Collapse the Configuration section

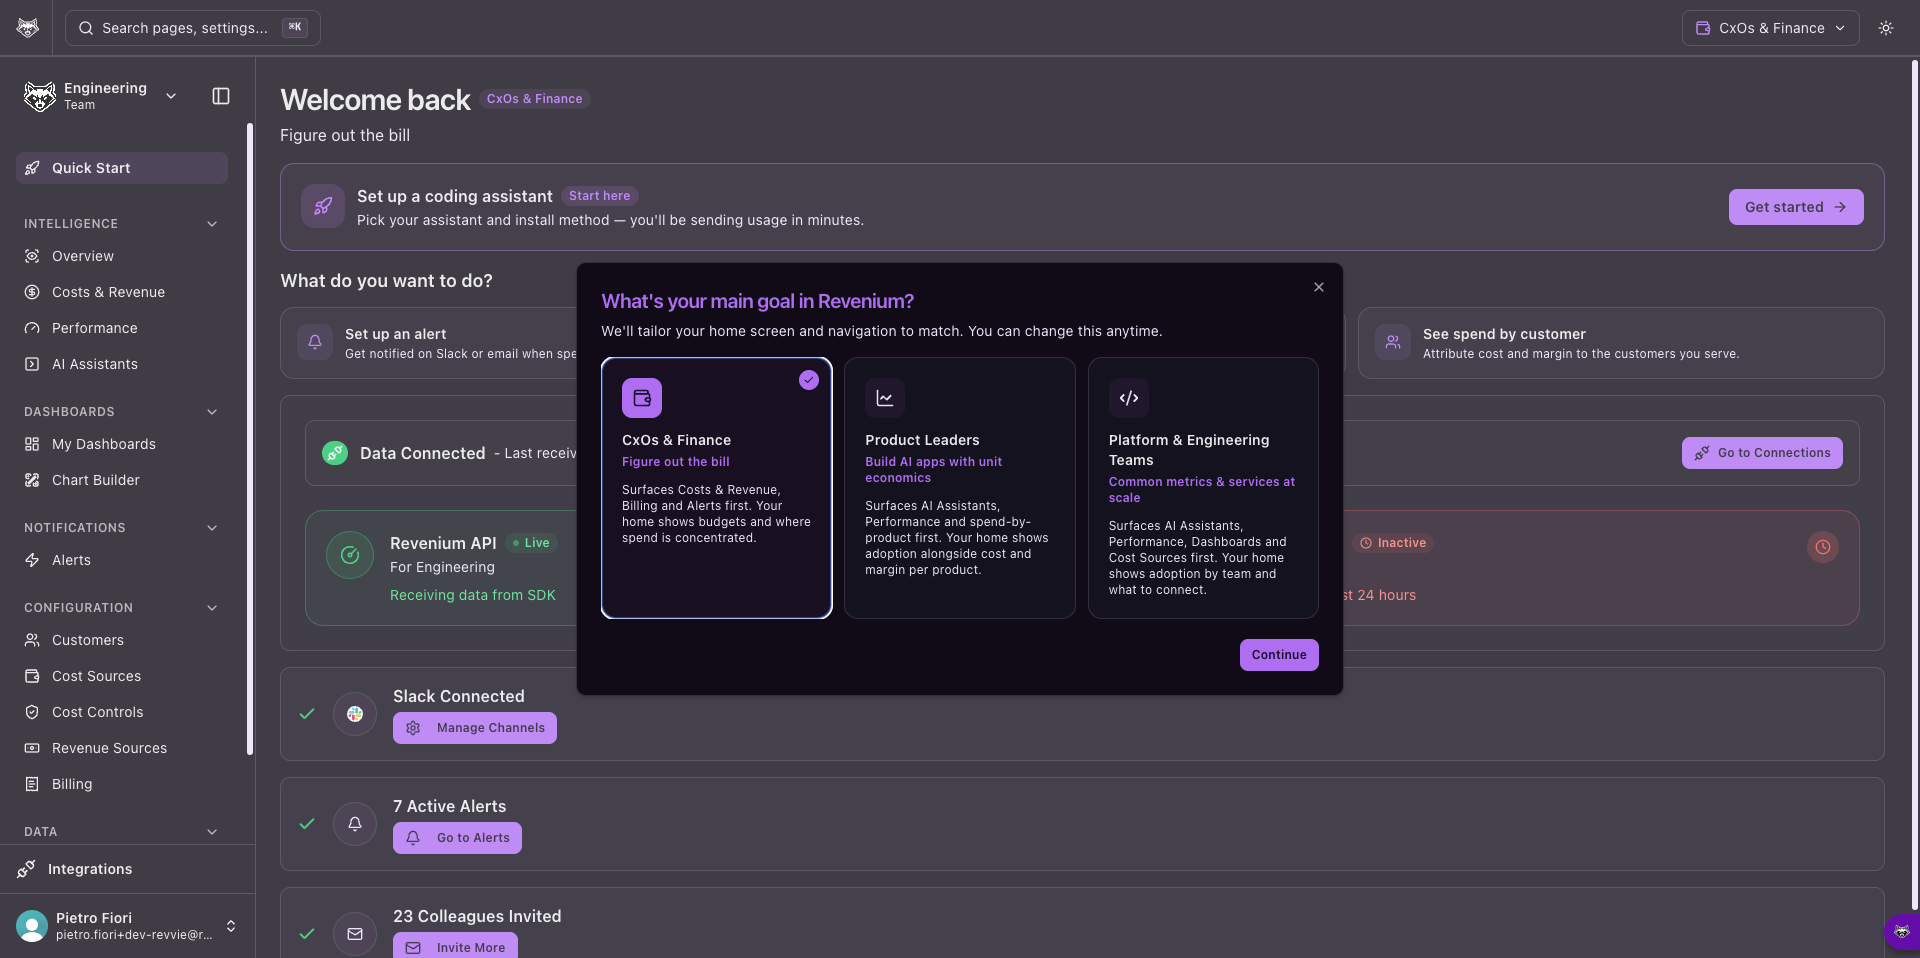[212, 608]
